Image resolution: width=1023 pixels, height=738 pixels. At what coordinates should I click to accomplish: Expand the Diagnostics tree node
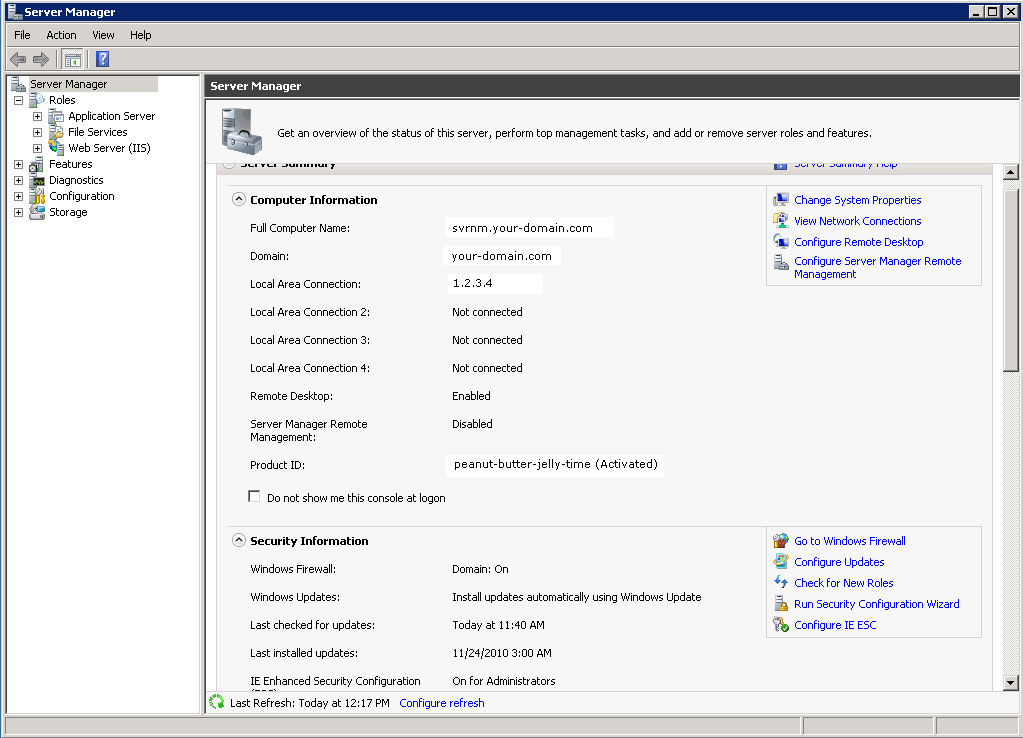point(18,180)
